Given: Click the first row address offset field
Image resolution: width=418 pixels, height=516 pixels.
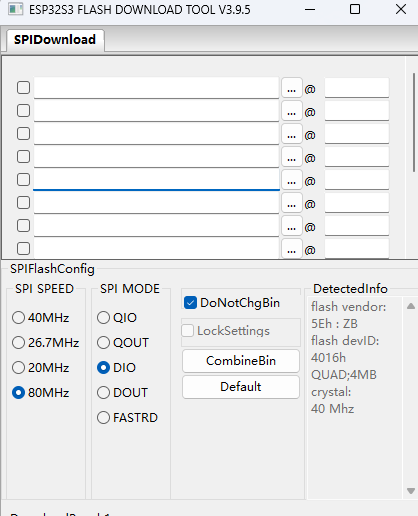Looking at the screenshot, I should click(357, 88).
